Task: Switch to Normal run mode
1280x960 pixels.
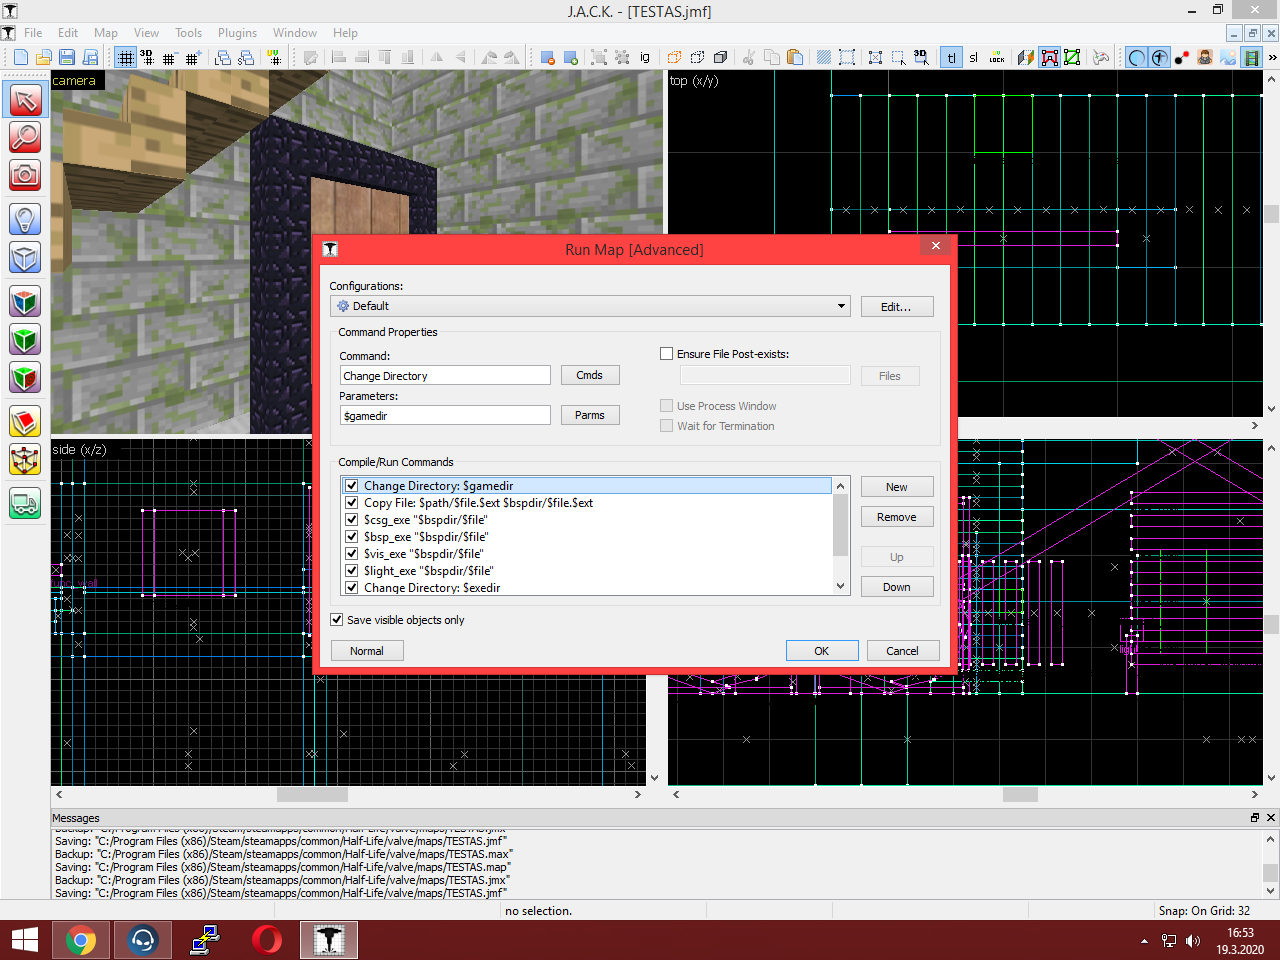Action: (x=367, y=651)
